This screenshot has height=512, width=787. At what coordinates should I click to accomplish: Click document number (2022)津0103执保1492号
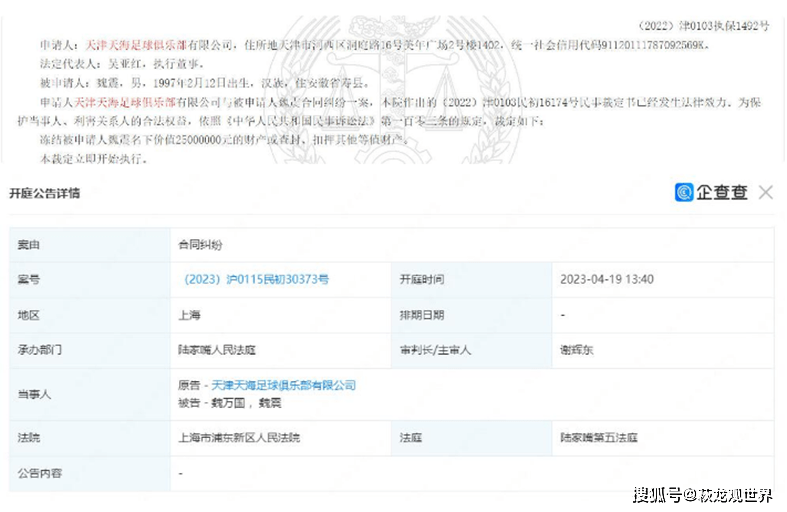703,26
